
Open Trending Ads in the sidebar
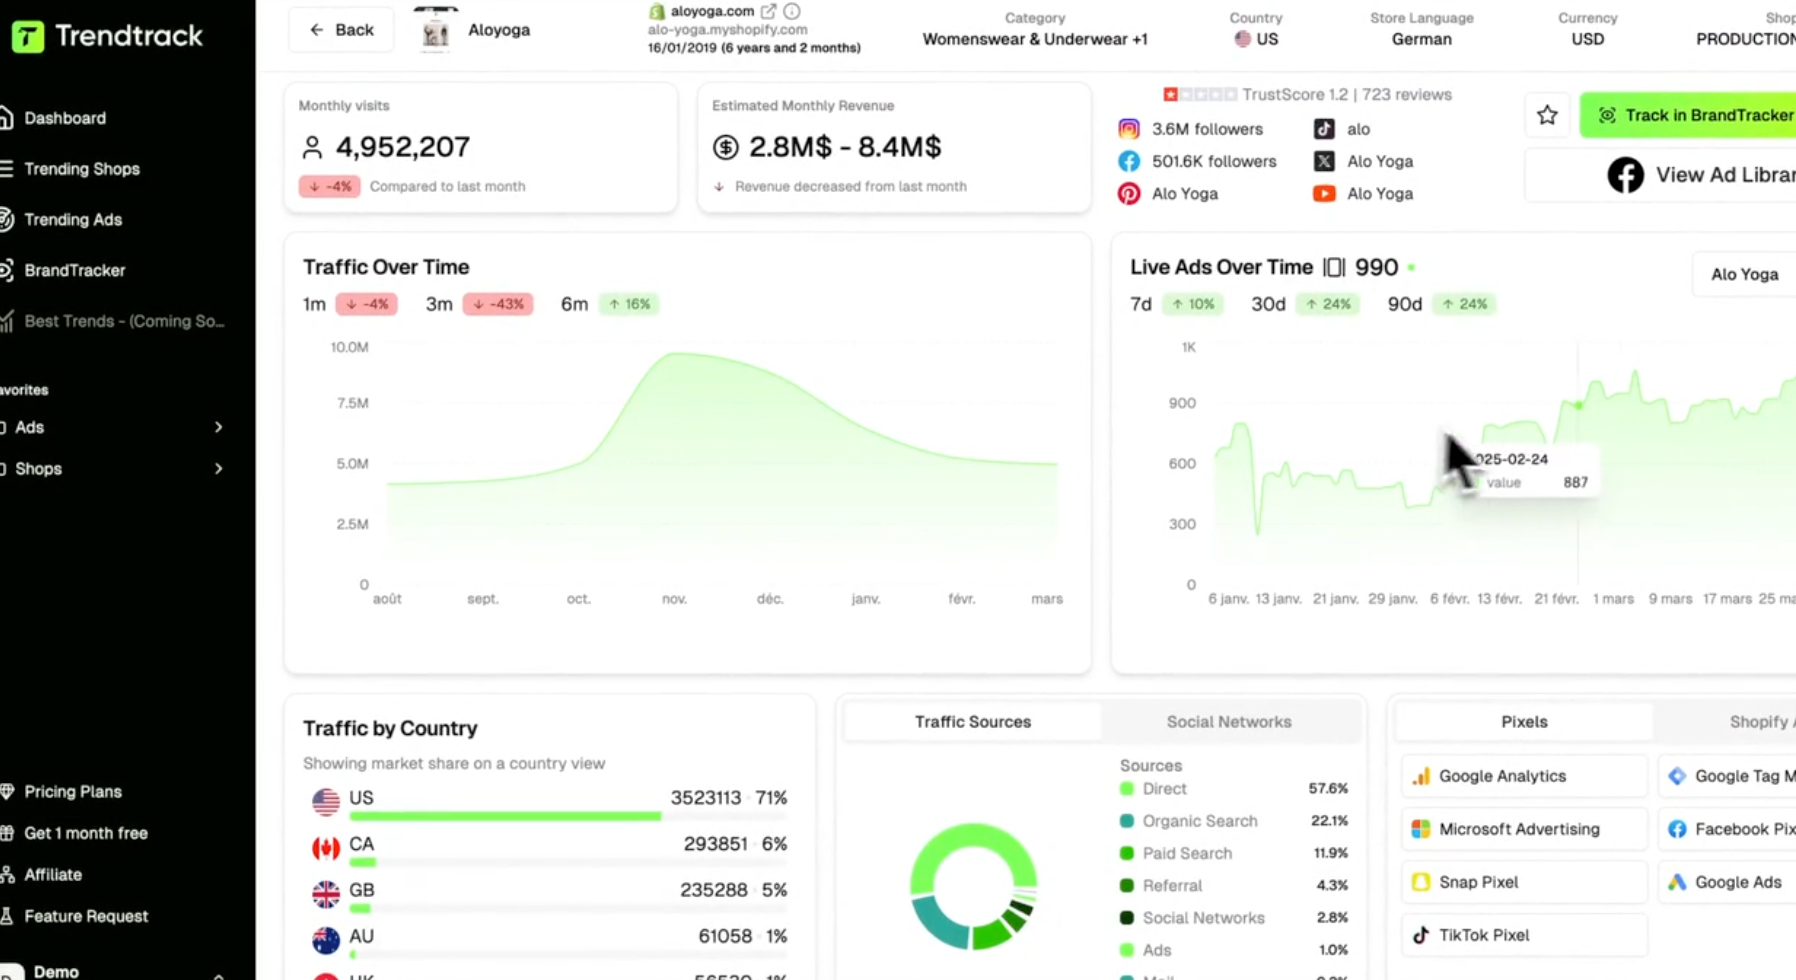73,220
